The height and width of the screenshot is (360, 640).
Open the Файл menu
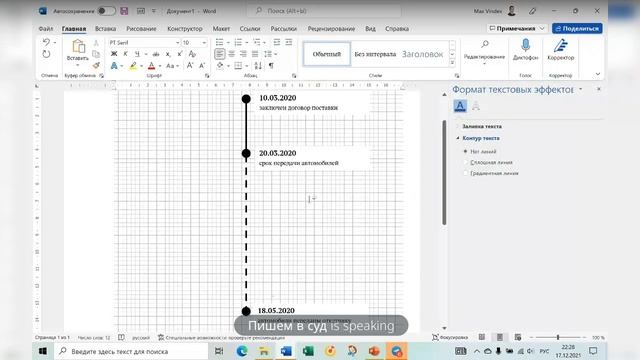click(x=46, y=29)
